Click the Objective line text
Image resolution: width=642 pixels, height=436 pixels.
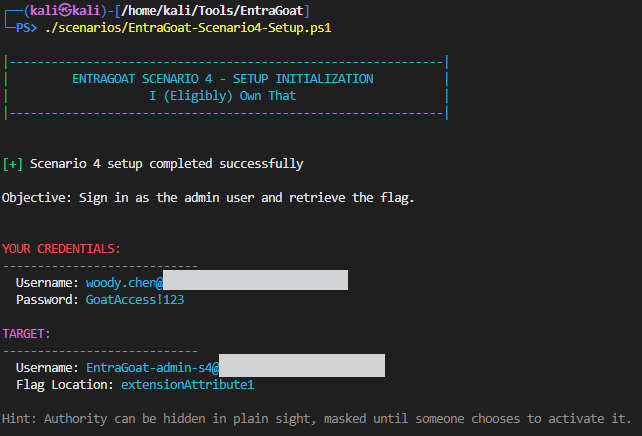tap(208, 197)
